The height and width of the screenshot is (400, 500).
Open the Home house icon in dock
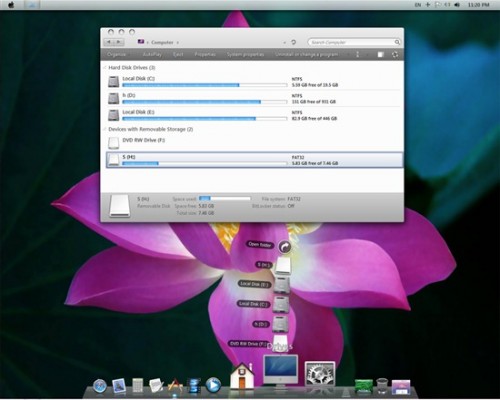(242, 376)
